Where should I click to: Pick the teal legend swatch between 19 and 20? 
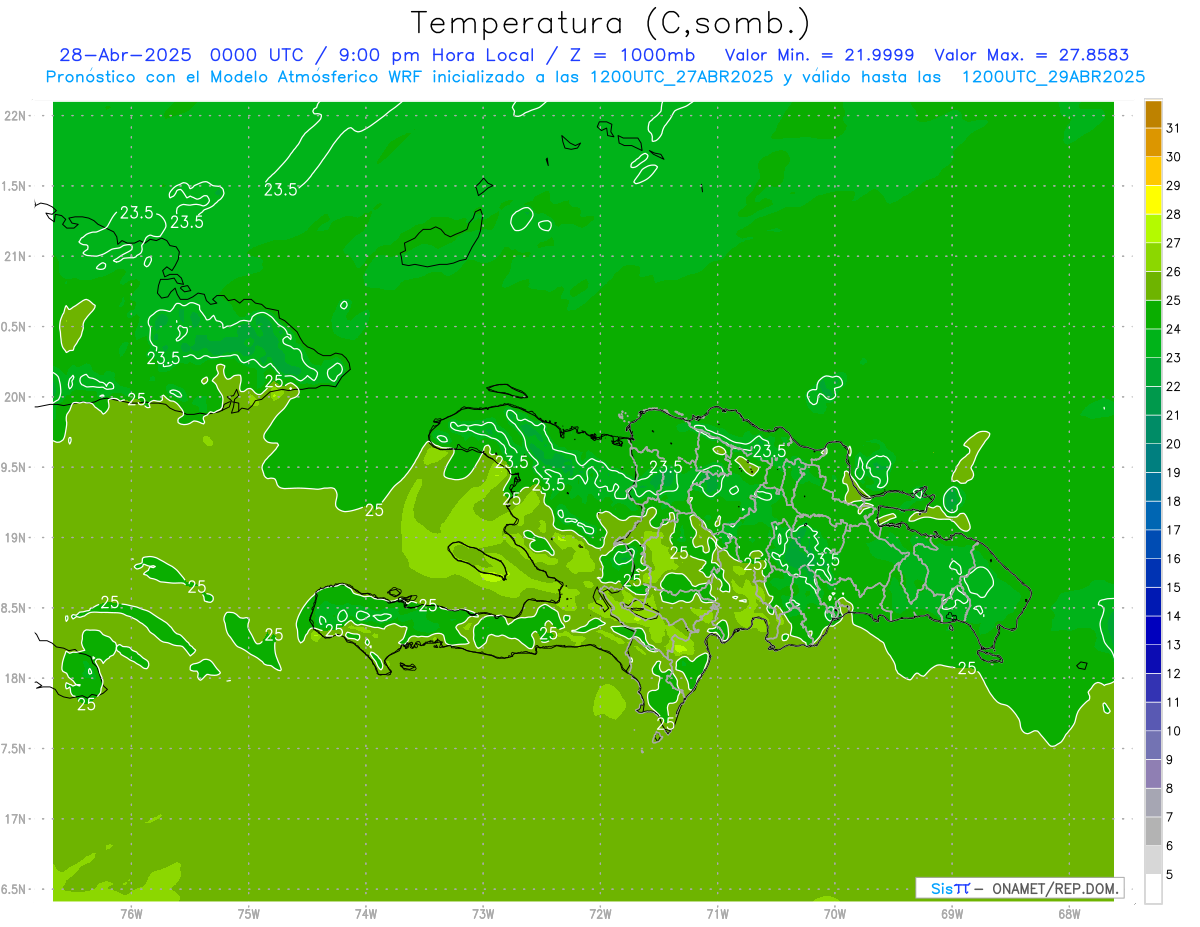tap(1153, 458)
